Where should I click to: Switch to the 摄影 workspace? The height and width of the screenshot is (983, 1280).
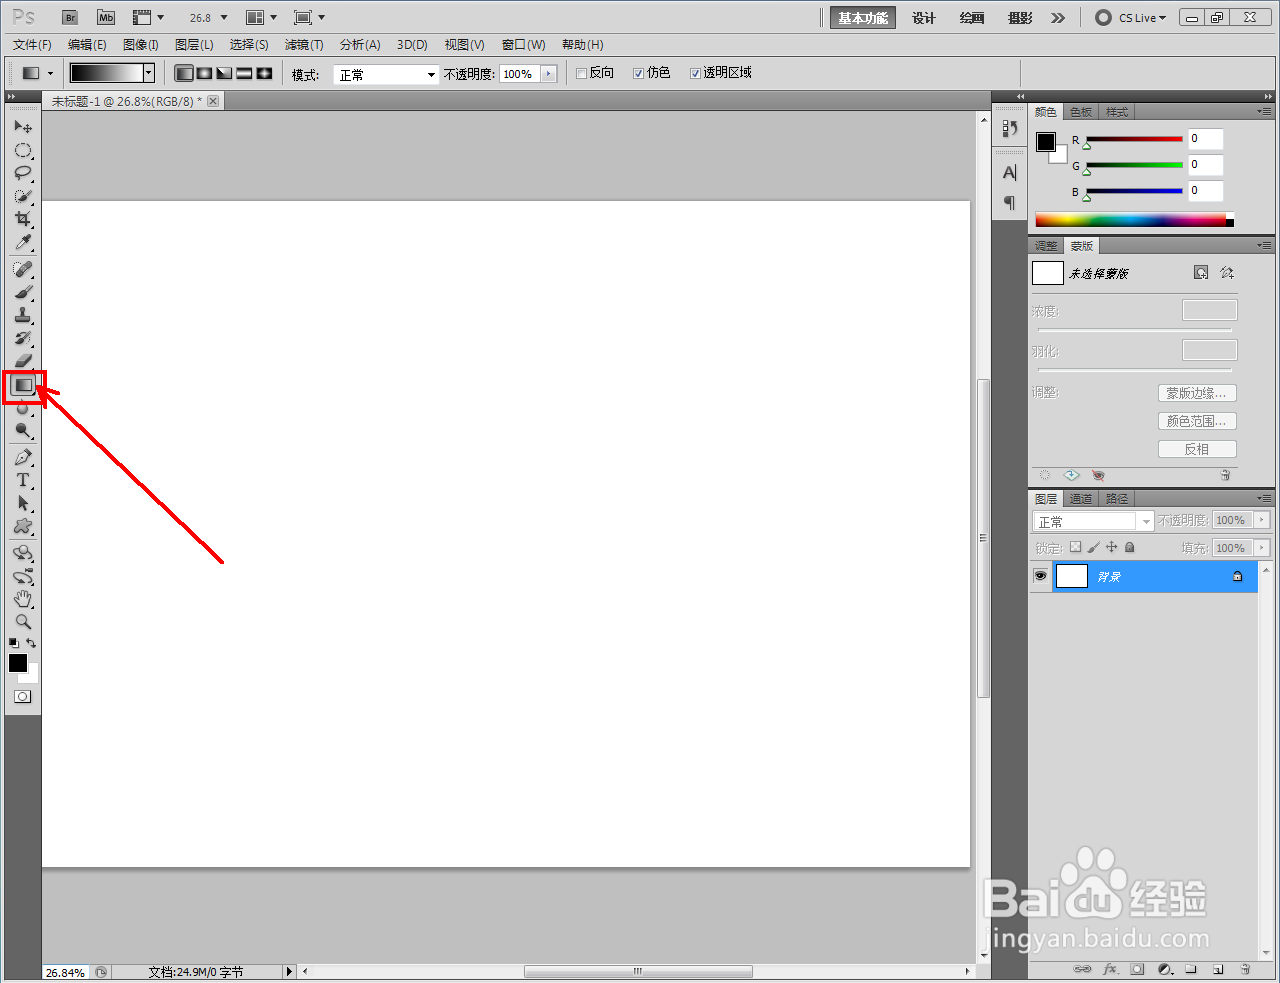1020,18
